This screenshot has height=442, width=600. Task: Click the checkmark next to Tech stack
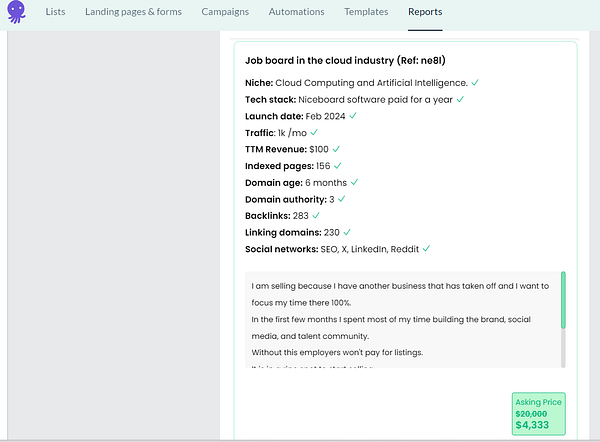[x=460, y=99]
